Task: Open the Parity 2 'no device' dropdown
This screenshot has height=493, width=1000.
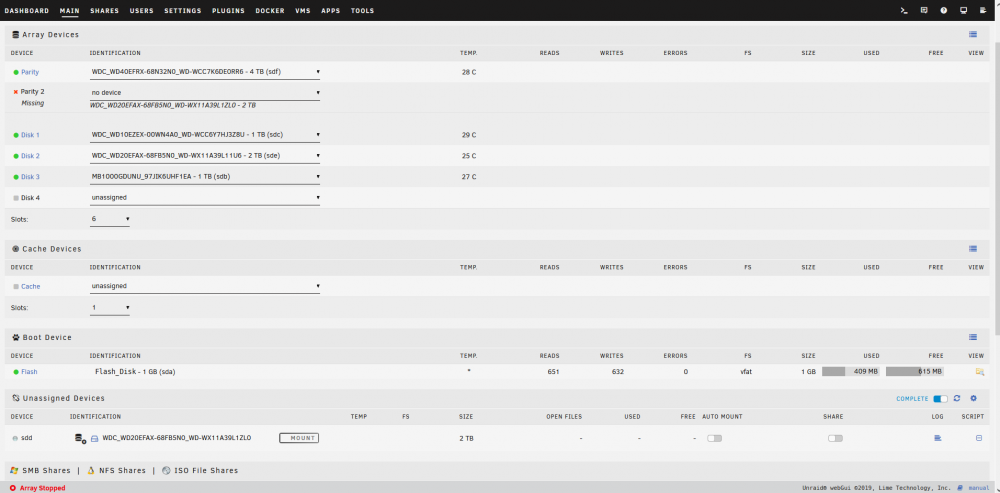Action: click(205, 92)
